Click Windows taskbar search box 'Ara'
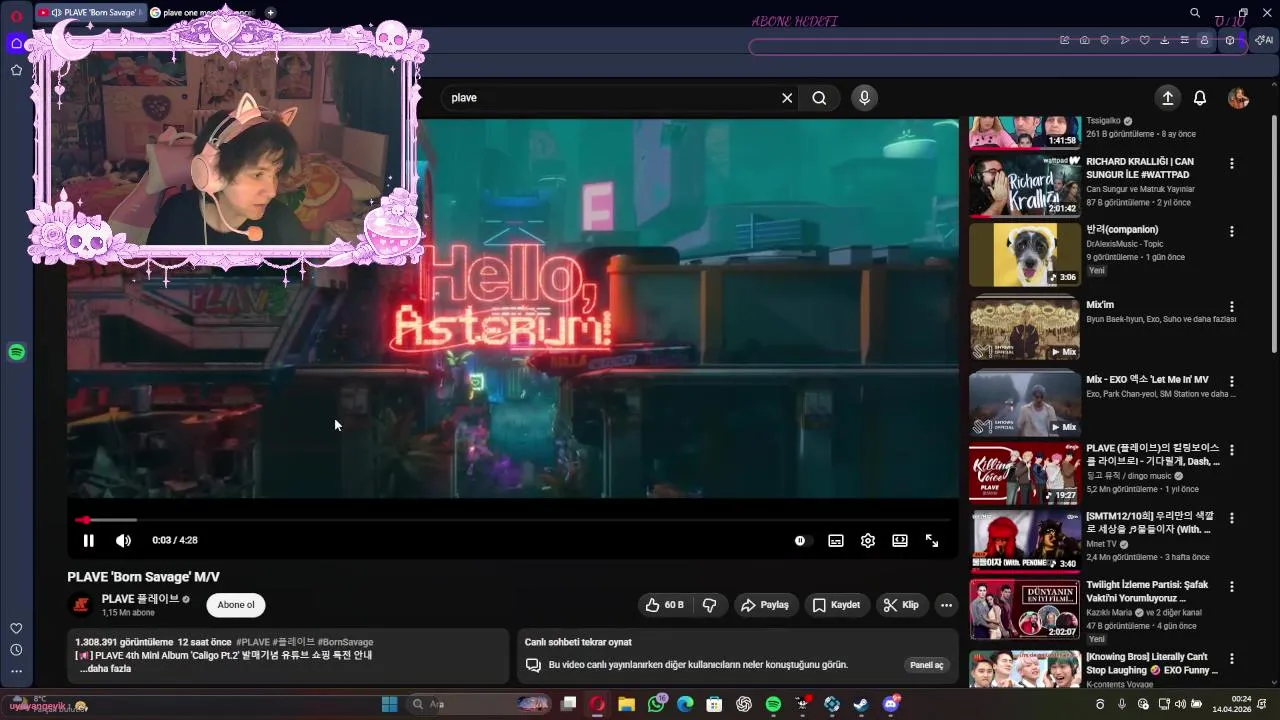Viewport: 1280px width, 720px height. tap(480, 704)
